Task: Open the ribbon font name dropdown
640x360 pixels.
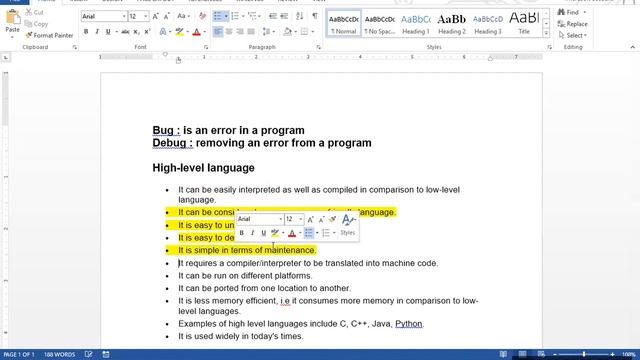Action: [x=124, y=16]
